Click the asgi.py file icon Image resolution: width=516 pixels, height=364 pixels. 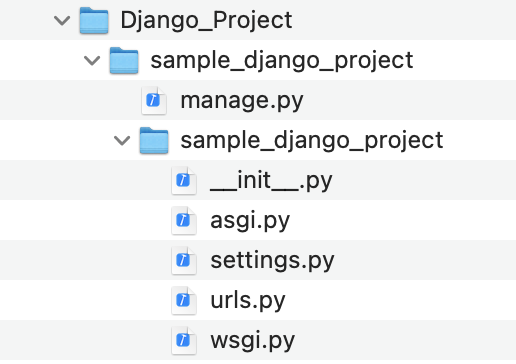pyautogui.click(x=184, y=220)
